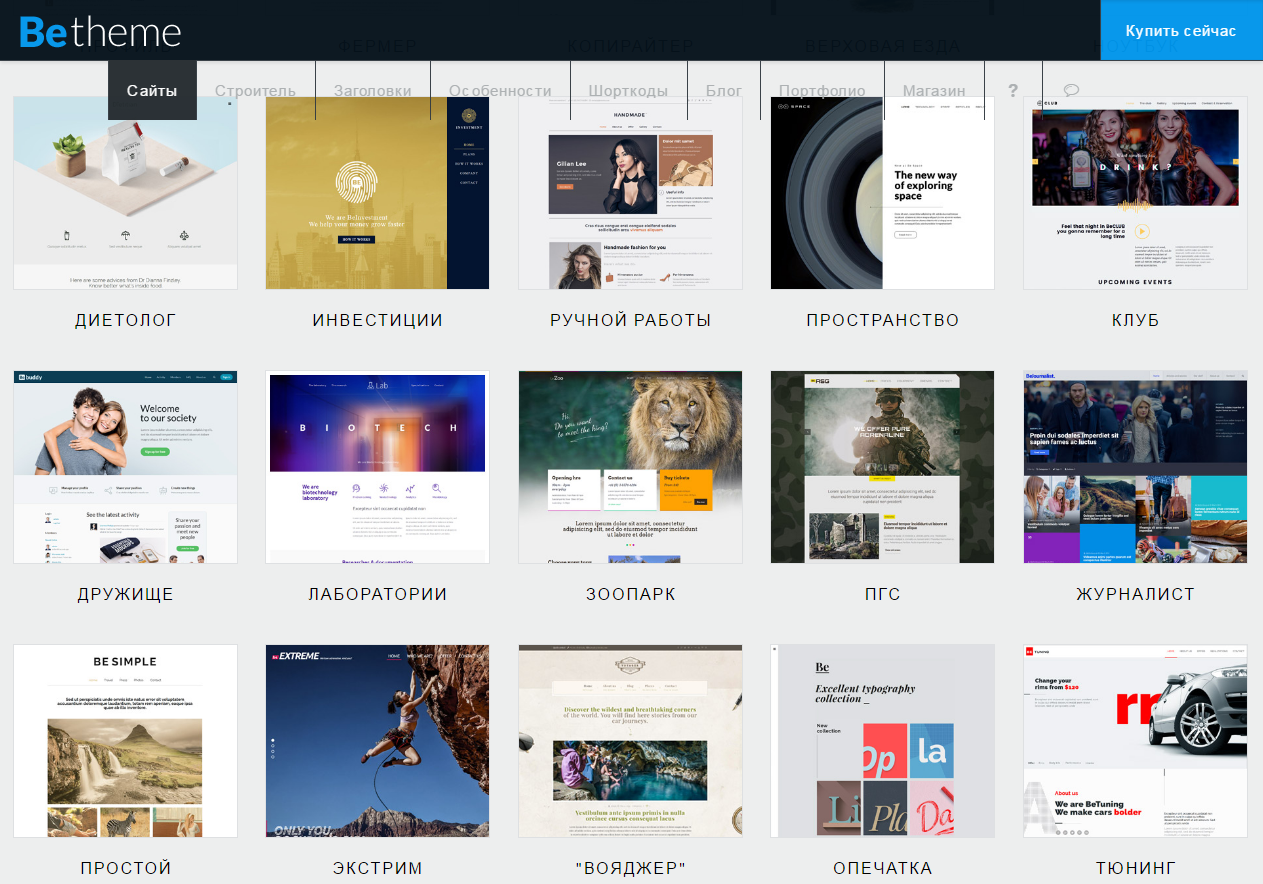
Task: Select the ЗООПАРК caption text
Action: tap(631, 594)
